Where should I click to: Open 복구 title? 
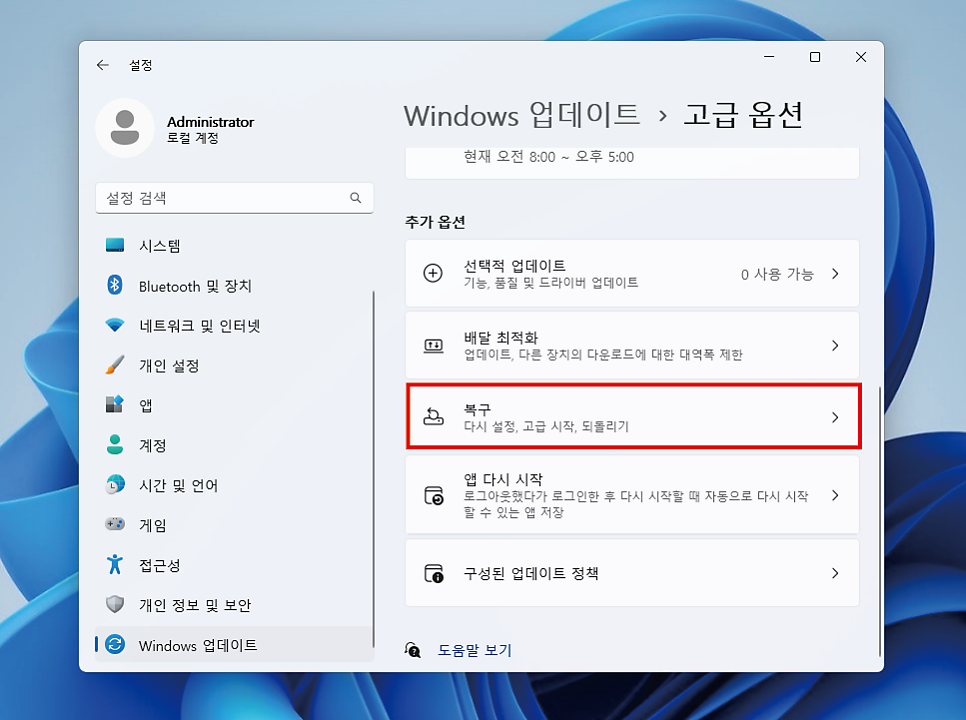coord(477,410)
